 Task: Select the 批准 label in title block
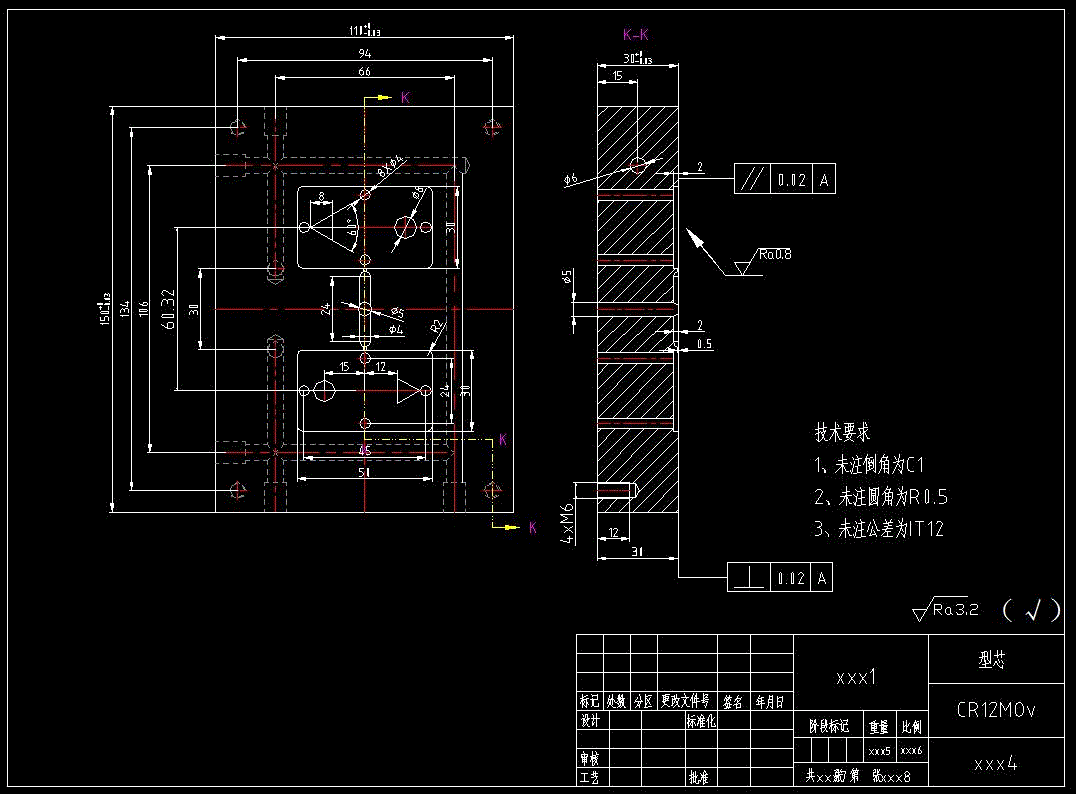(698, 778)
